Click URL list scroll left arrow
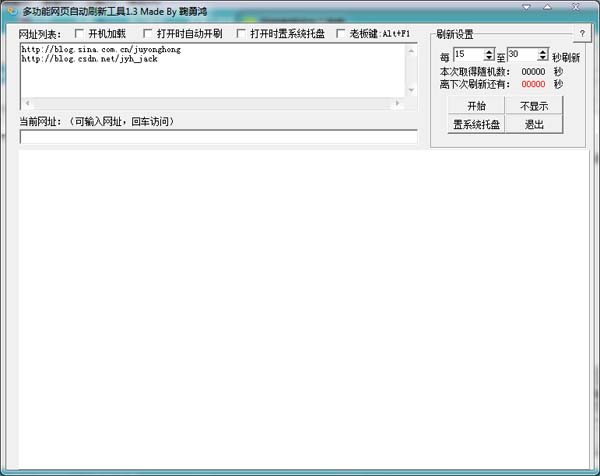This screenshot has width=600, height=476. click(27, 103)
